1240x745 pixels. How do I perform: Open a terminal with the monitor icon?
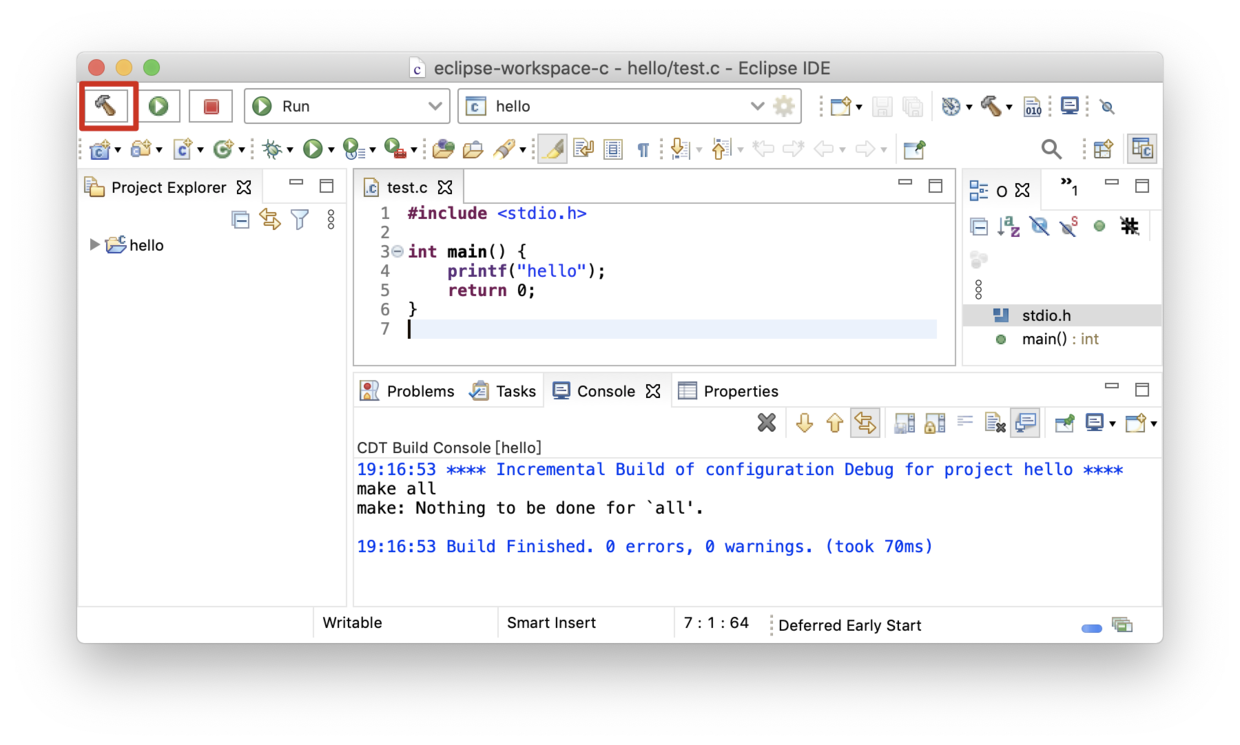click(1070, 106)
